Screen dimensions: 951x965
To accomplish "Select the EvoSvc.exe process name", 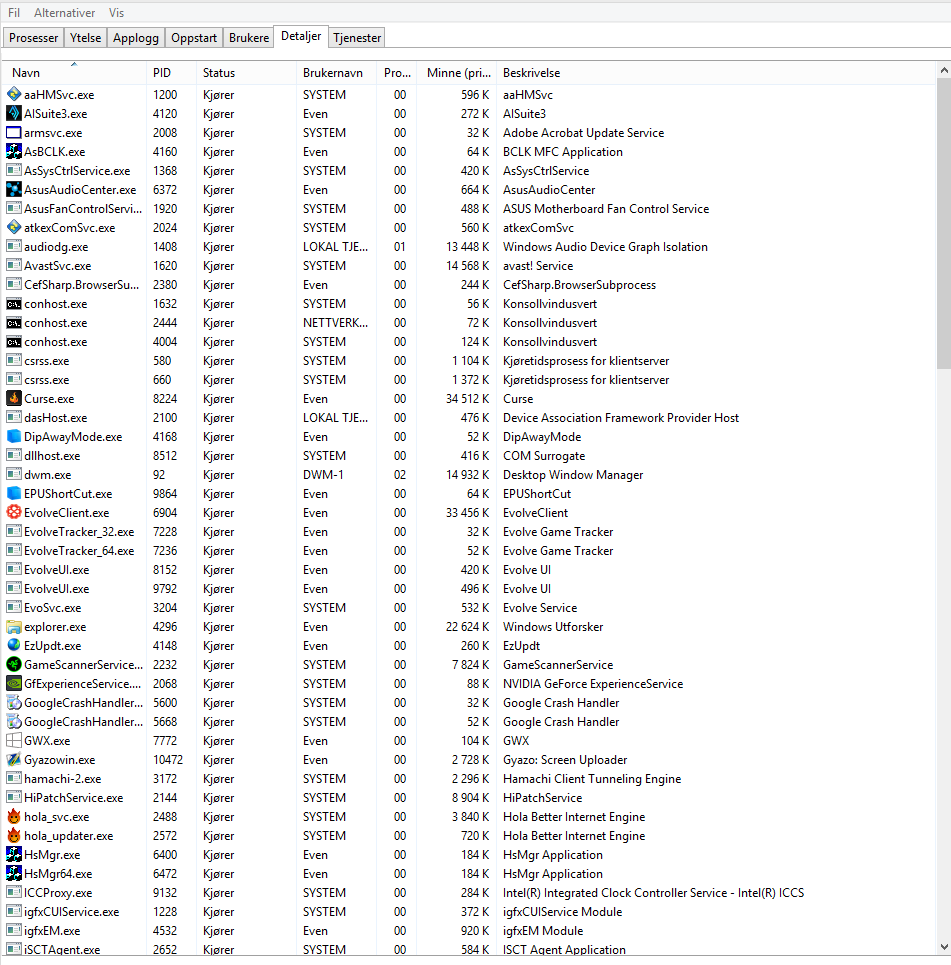I will (52, 607).
